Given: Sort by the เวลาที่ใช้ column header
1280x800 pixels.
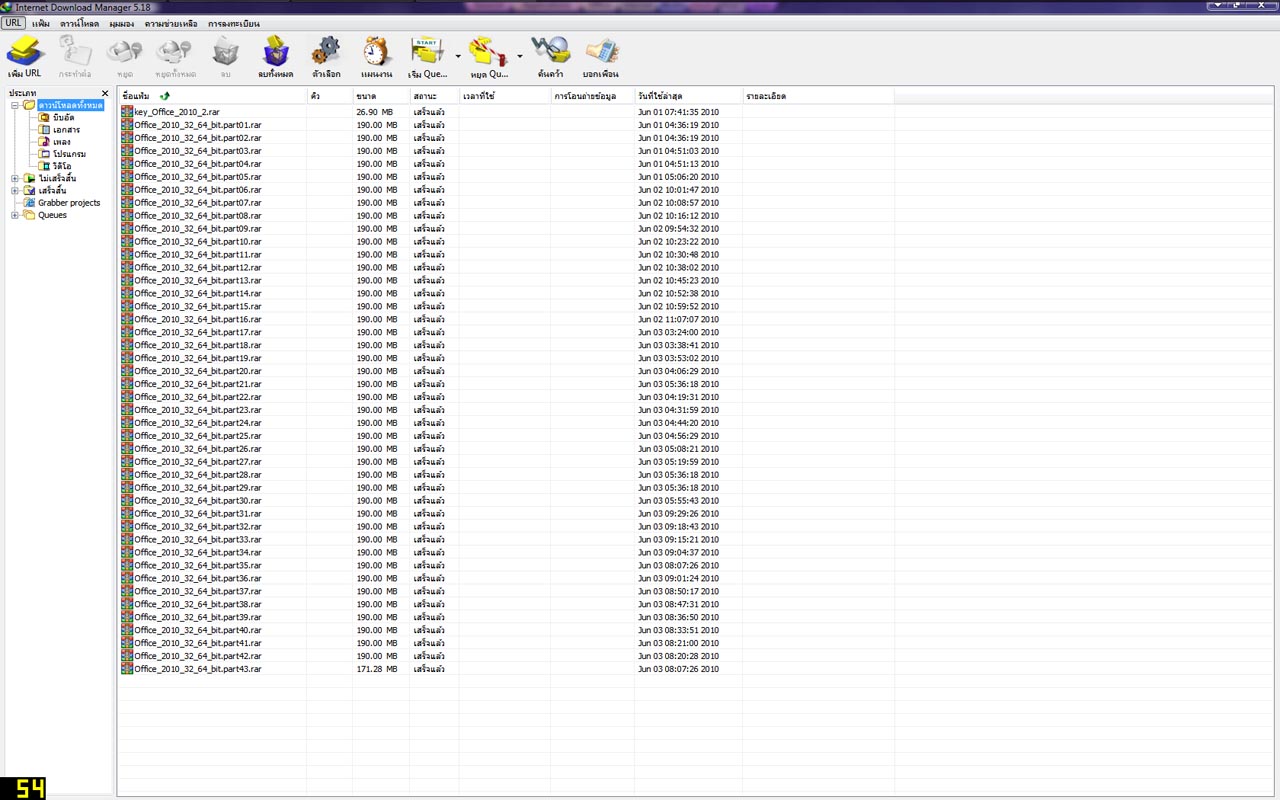Looking at the screenshot, I should pos(505,96).
